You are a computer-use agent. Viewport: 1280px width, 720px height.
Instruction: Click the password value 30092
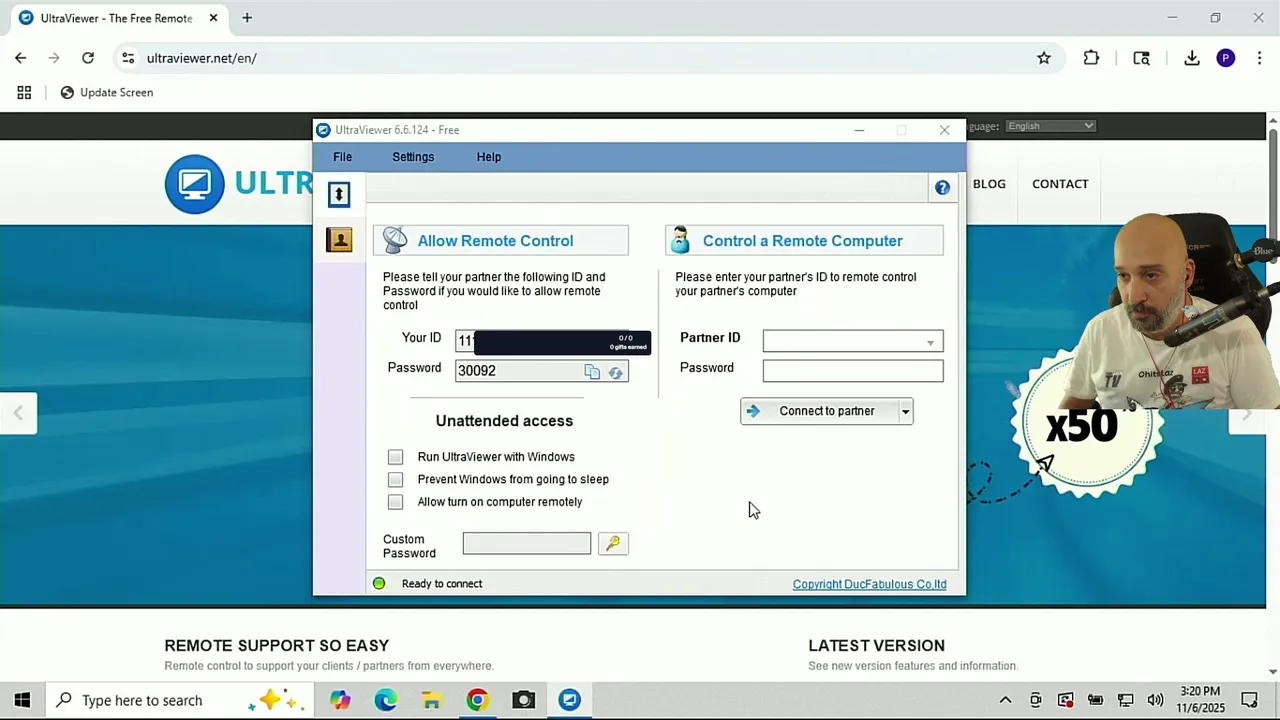(x=477, y=371)
